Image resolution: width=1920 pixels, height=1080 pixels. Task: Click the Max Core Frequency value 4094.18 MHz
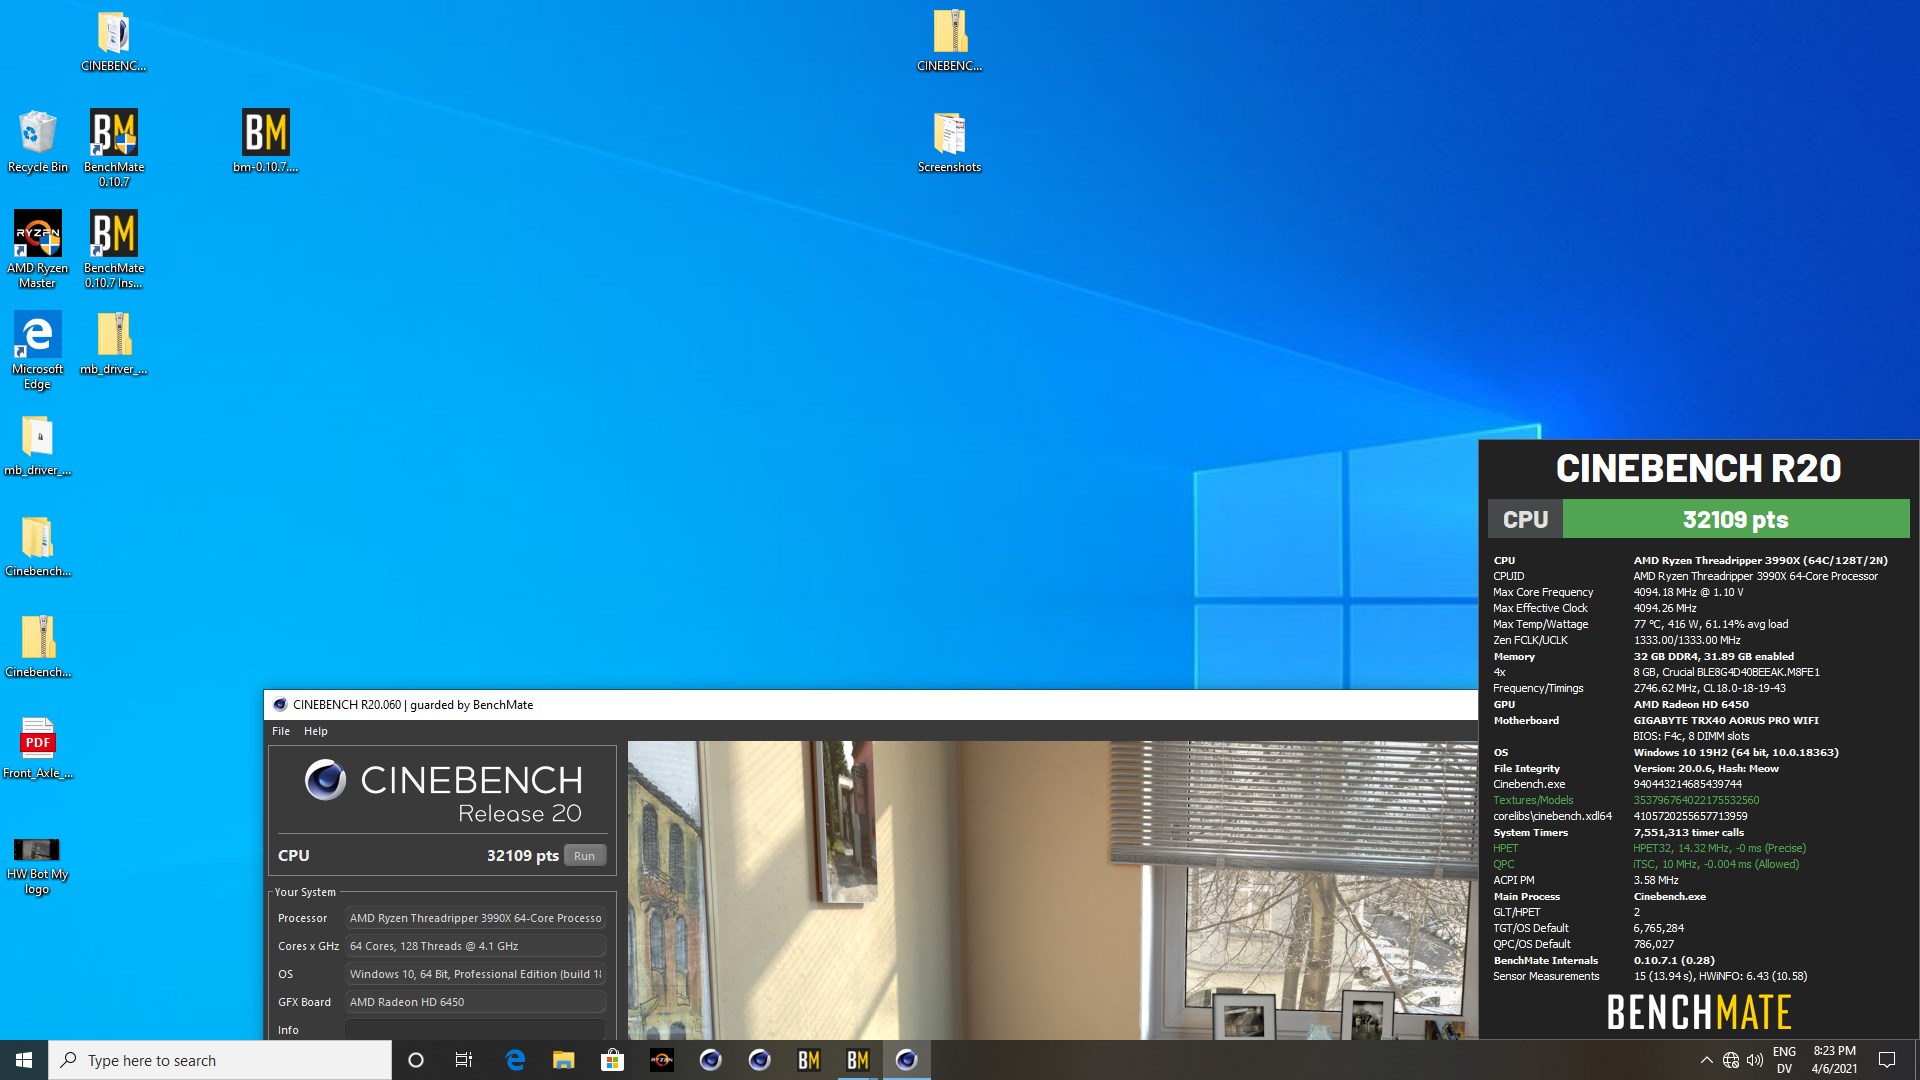click(x=1688, y=592)
